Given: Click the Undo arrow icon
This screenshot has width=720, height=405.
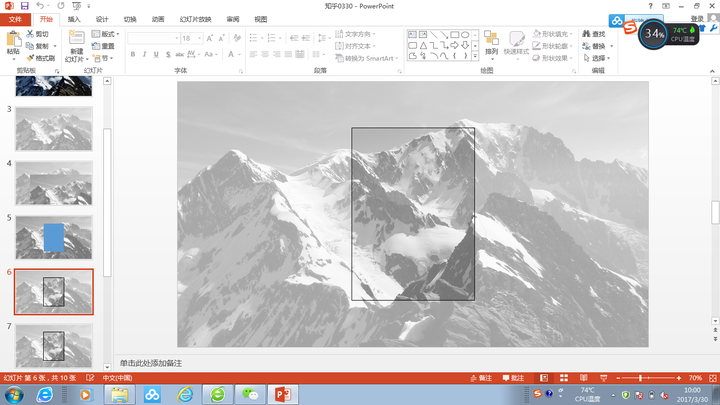Looking at the screenshot, I should tap(40, 6).
